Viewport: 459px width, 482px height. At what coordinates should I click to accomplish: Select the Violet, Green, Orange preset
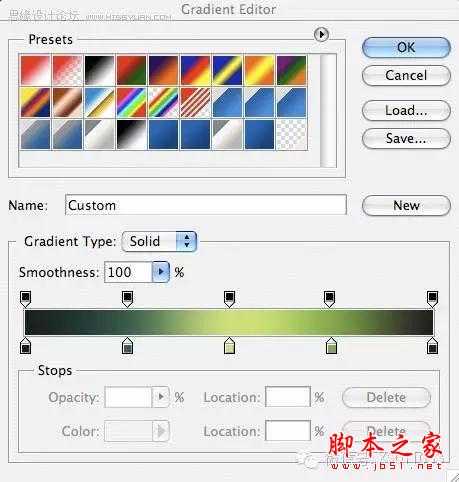(291, 70)
